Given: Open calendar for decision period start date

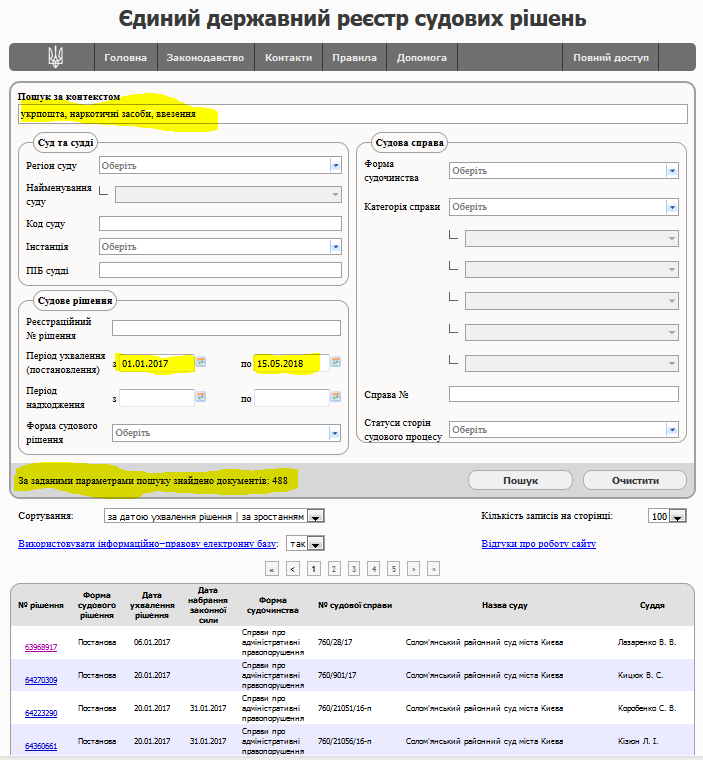Looking at the screenshot, I should coord(201,362).
